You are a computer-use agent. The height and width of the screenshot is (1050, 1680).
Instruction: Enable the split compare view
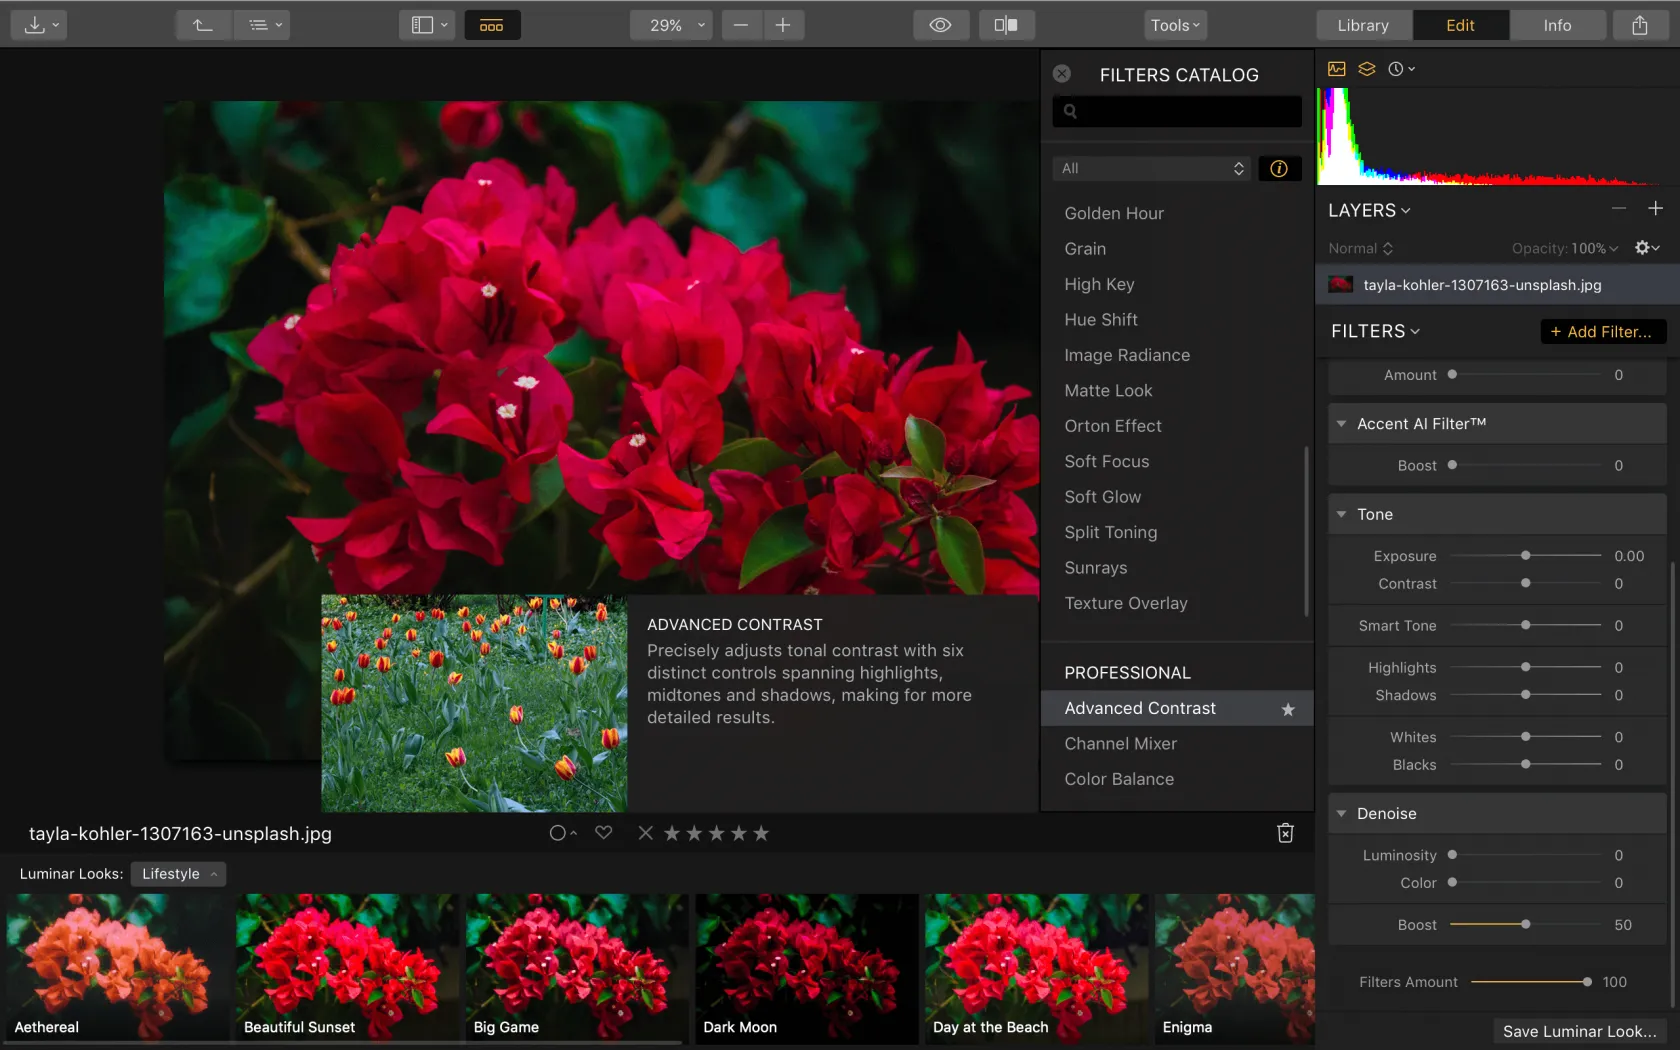tap(1006, 25)
